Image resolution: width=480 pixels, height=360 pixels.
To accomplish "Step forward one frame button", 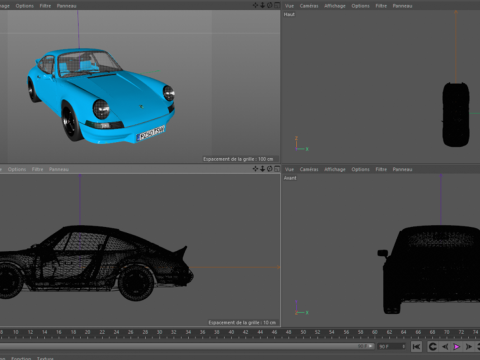I will click(469, 347).
